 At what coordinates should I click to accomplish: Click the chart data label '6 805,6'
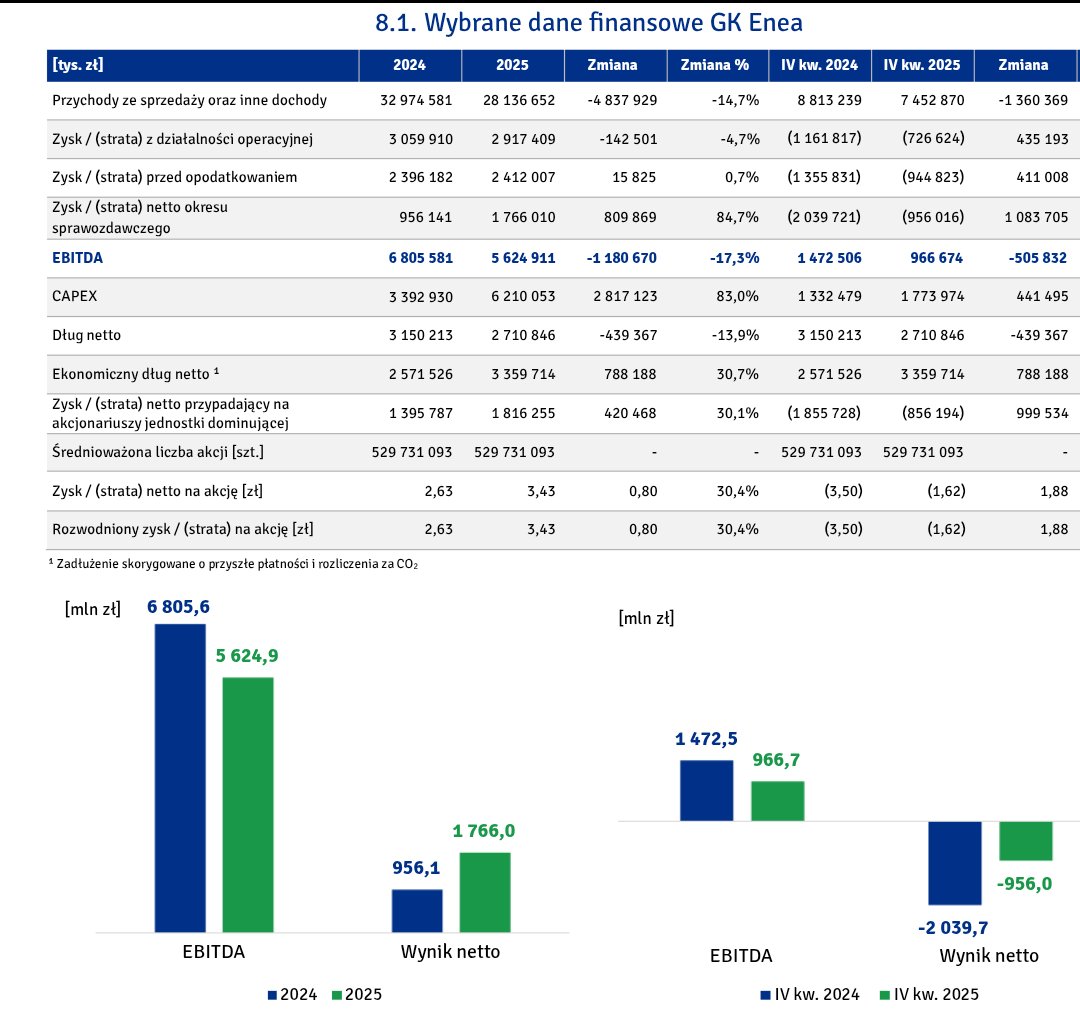click(x=178, y=608)
